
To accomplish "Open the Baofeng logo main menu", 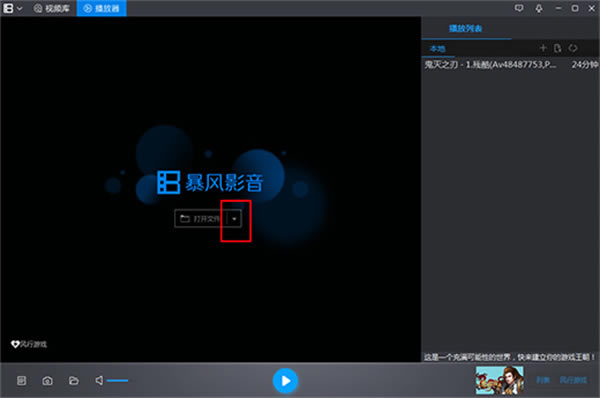I will point(13,8).
